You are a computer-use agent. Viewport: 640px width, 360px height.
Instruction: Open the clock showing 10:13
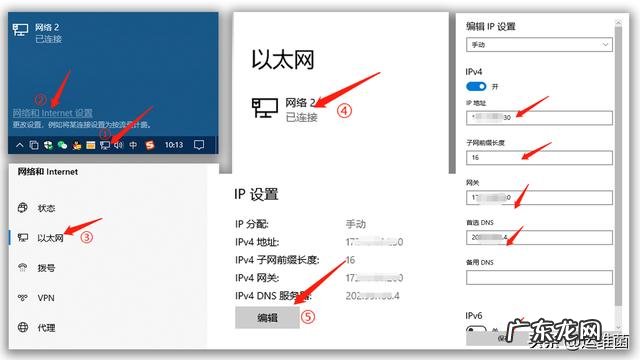(x=174, y=145)
